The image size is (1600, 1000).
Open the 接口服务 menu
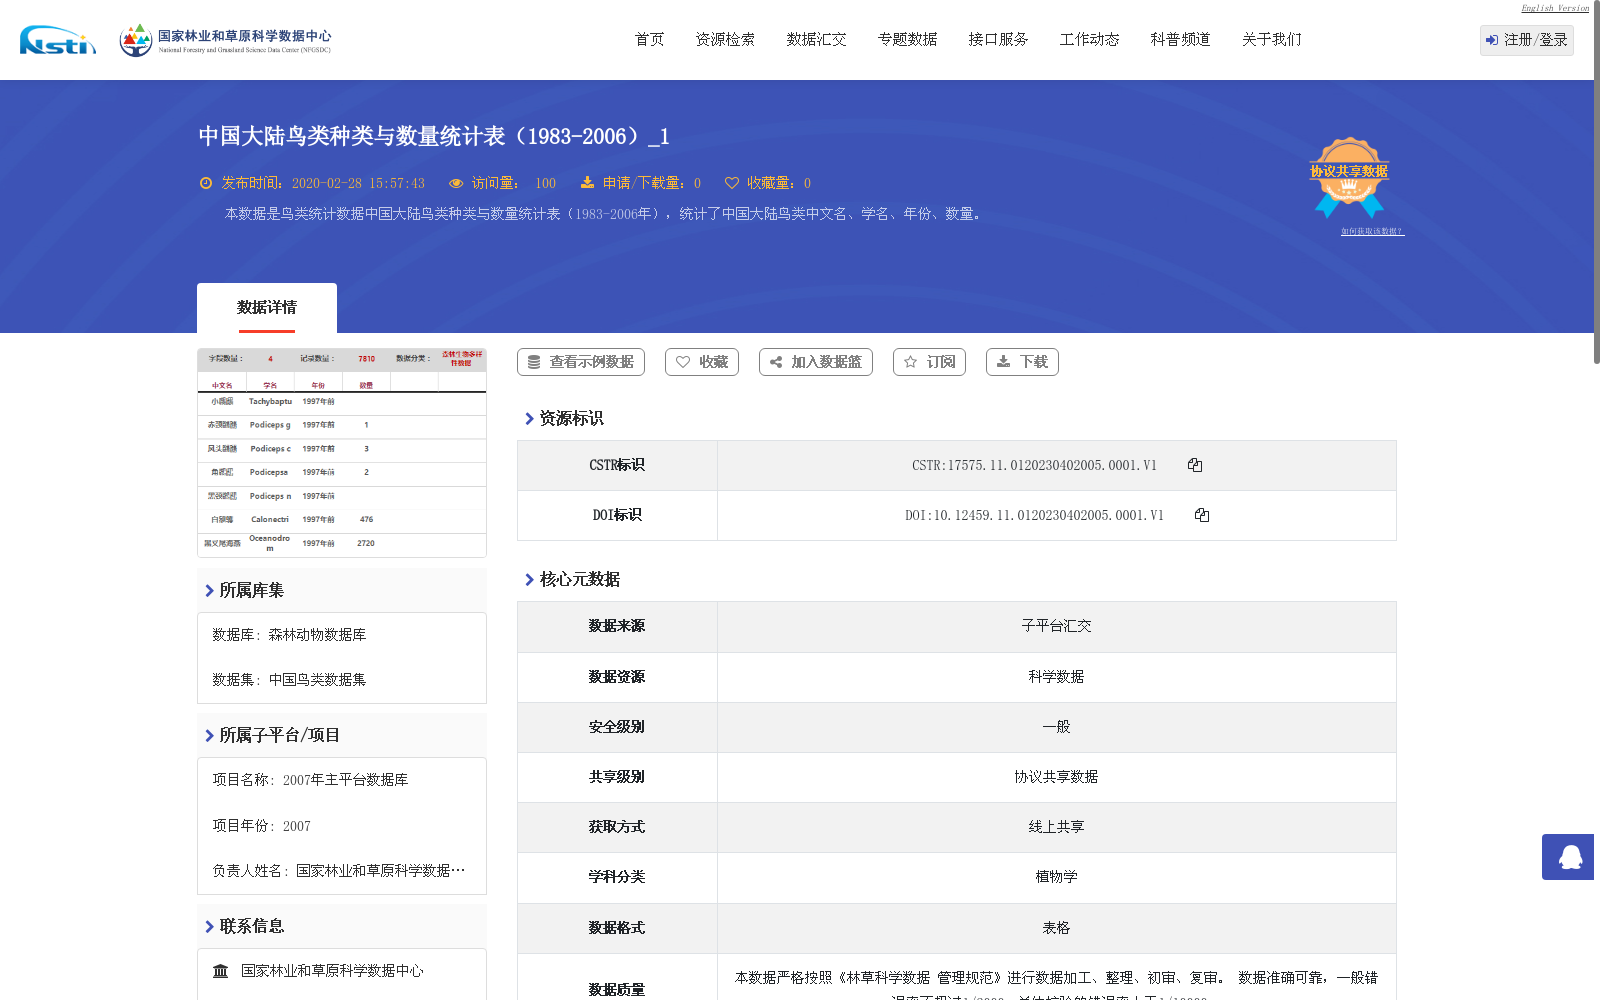pyautogui.click(x=998, y=40)
